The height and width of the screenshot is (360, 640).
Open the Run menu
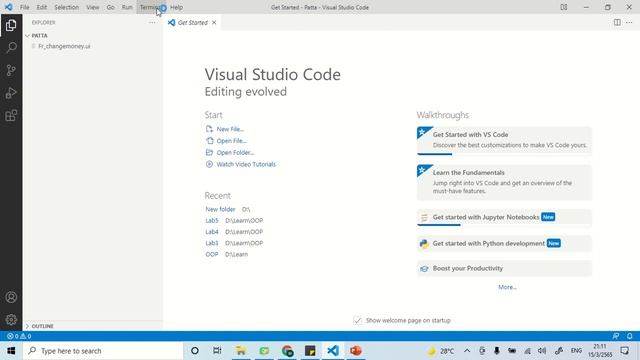[x=127, y=7]
